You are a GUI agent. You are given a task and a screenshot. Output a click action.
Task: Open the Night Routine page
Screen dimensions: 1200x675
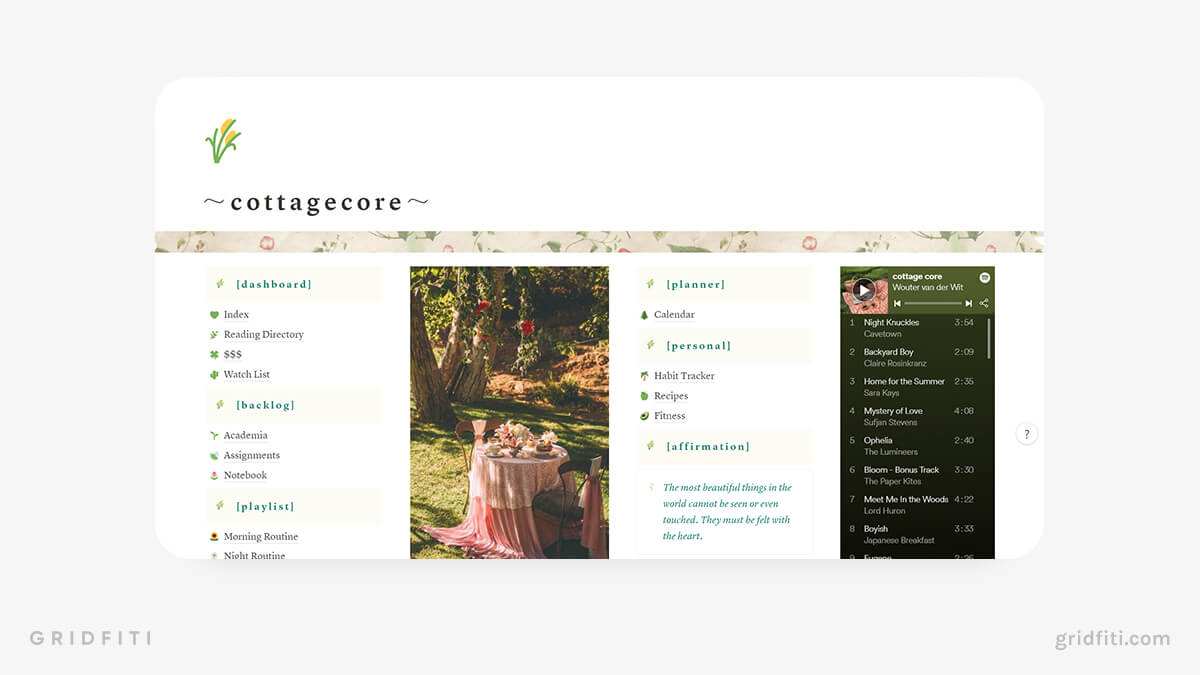254,555
